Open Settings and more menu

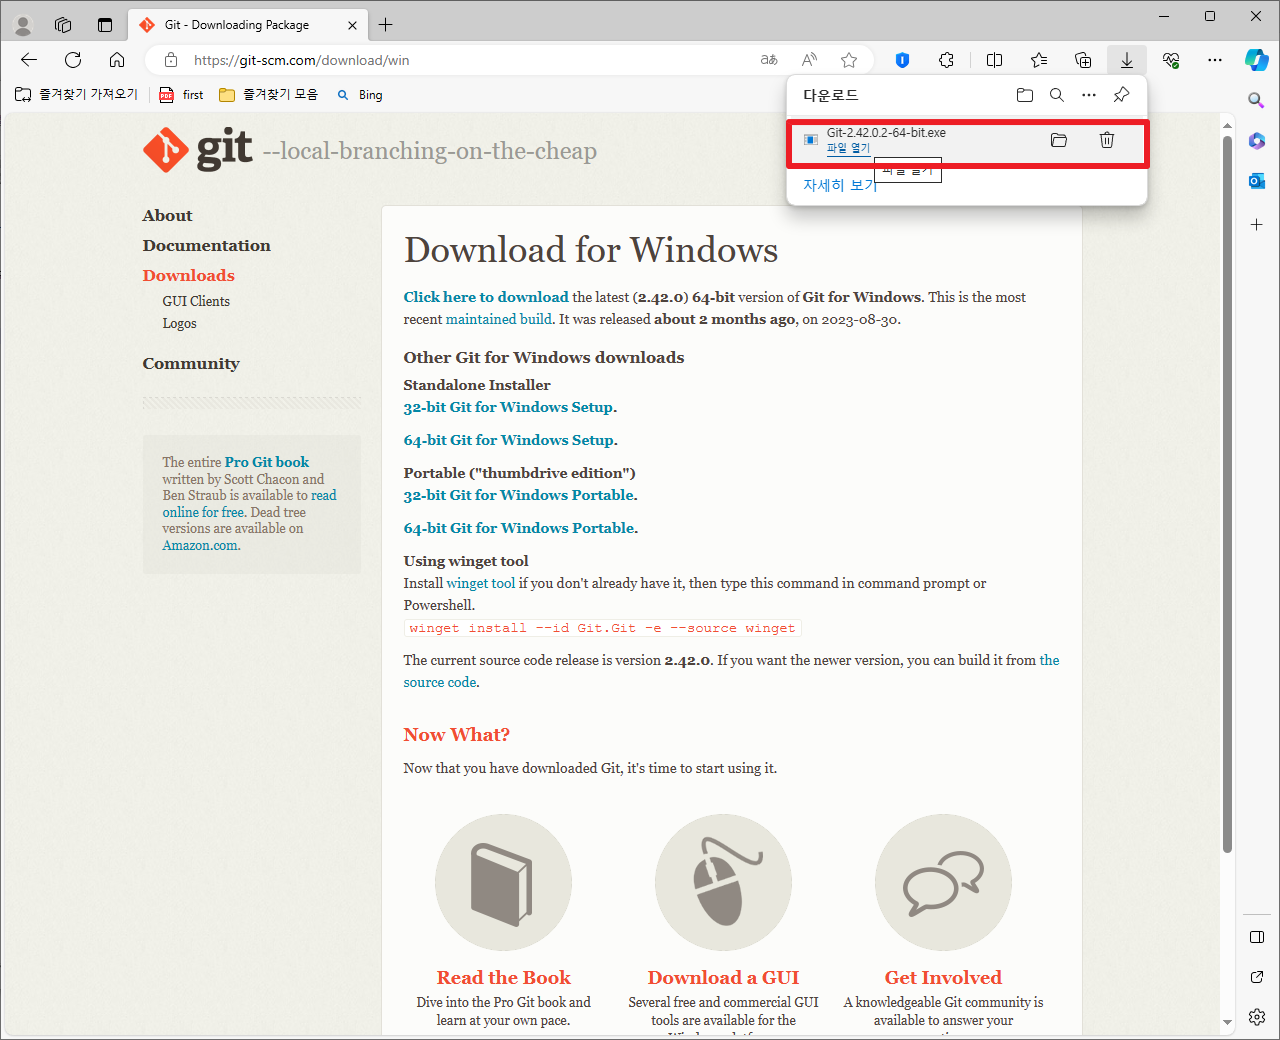(x=1215, y=60)
